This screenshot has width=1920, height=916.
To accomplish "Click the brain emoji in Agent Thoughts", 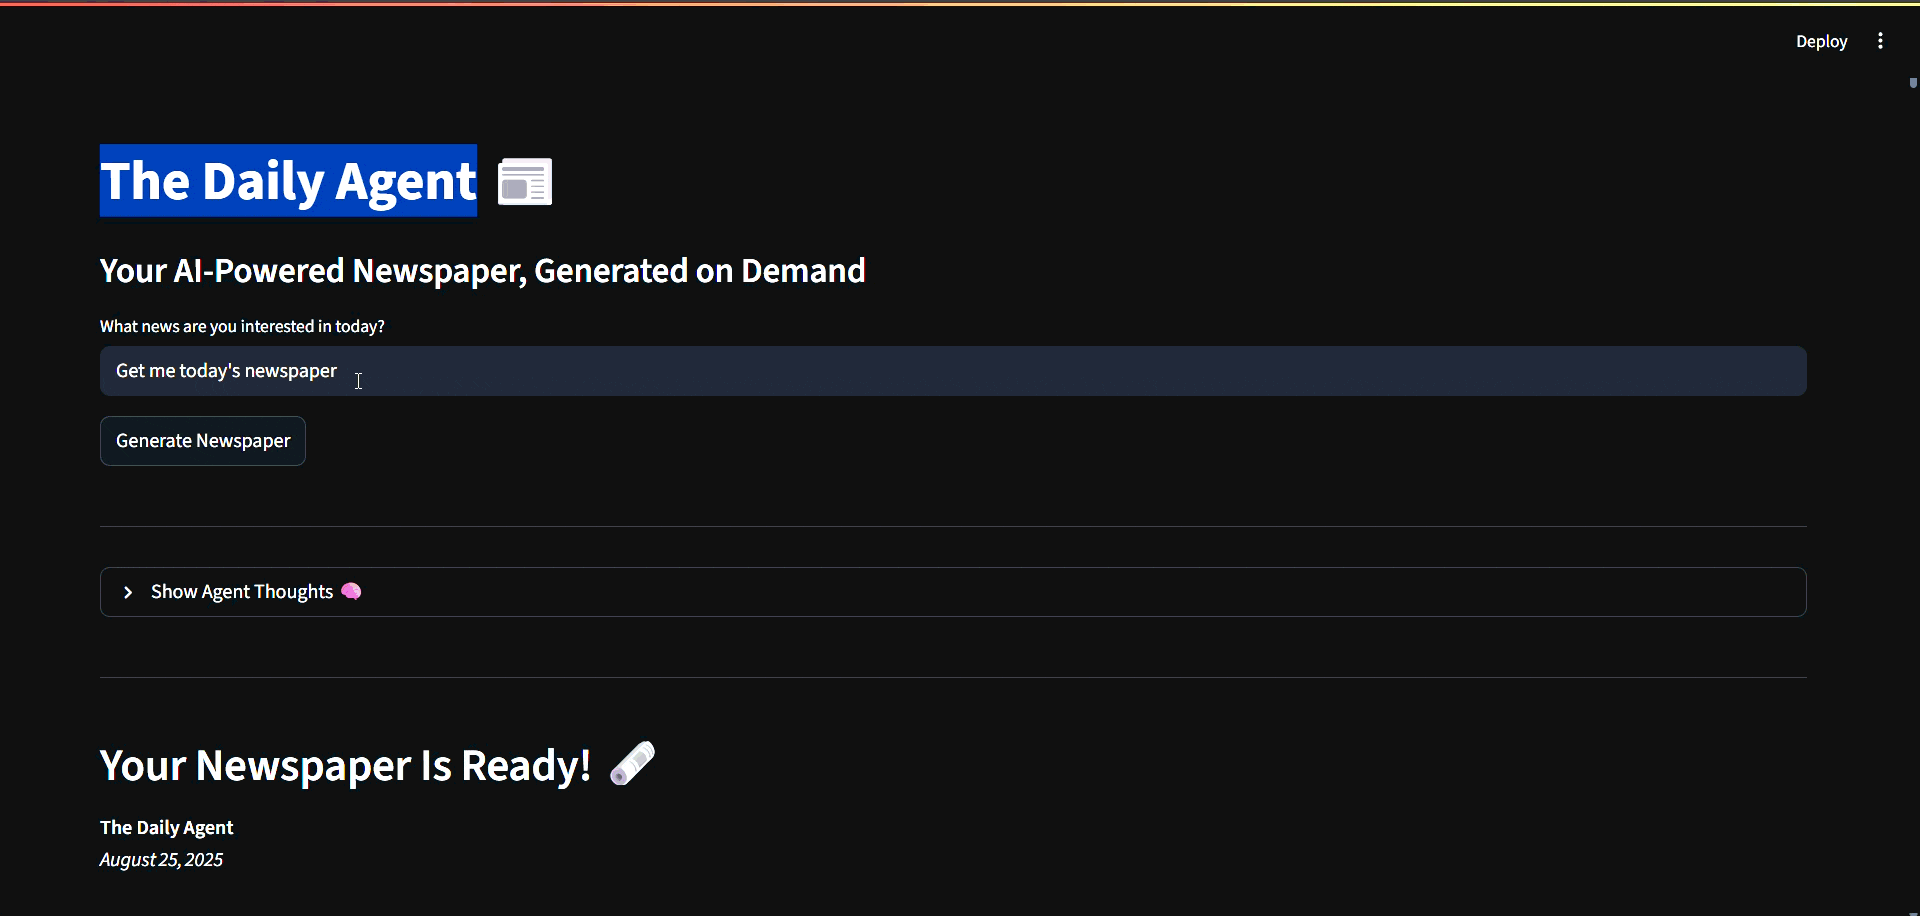I will click(351, 592).
